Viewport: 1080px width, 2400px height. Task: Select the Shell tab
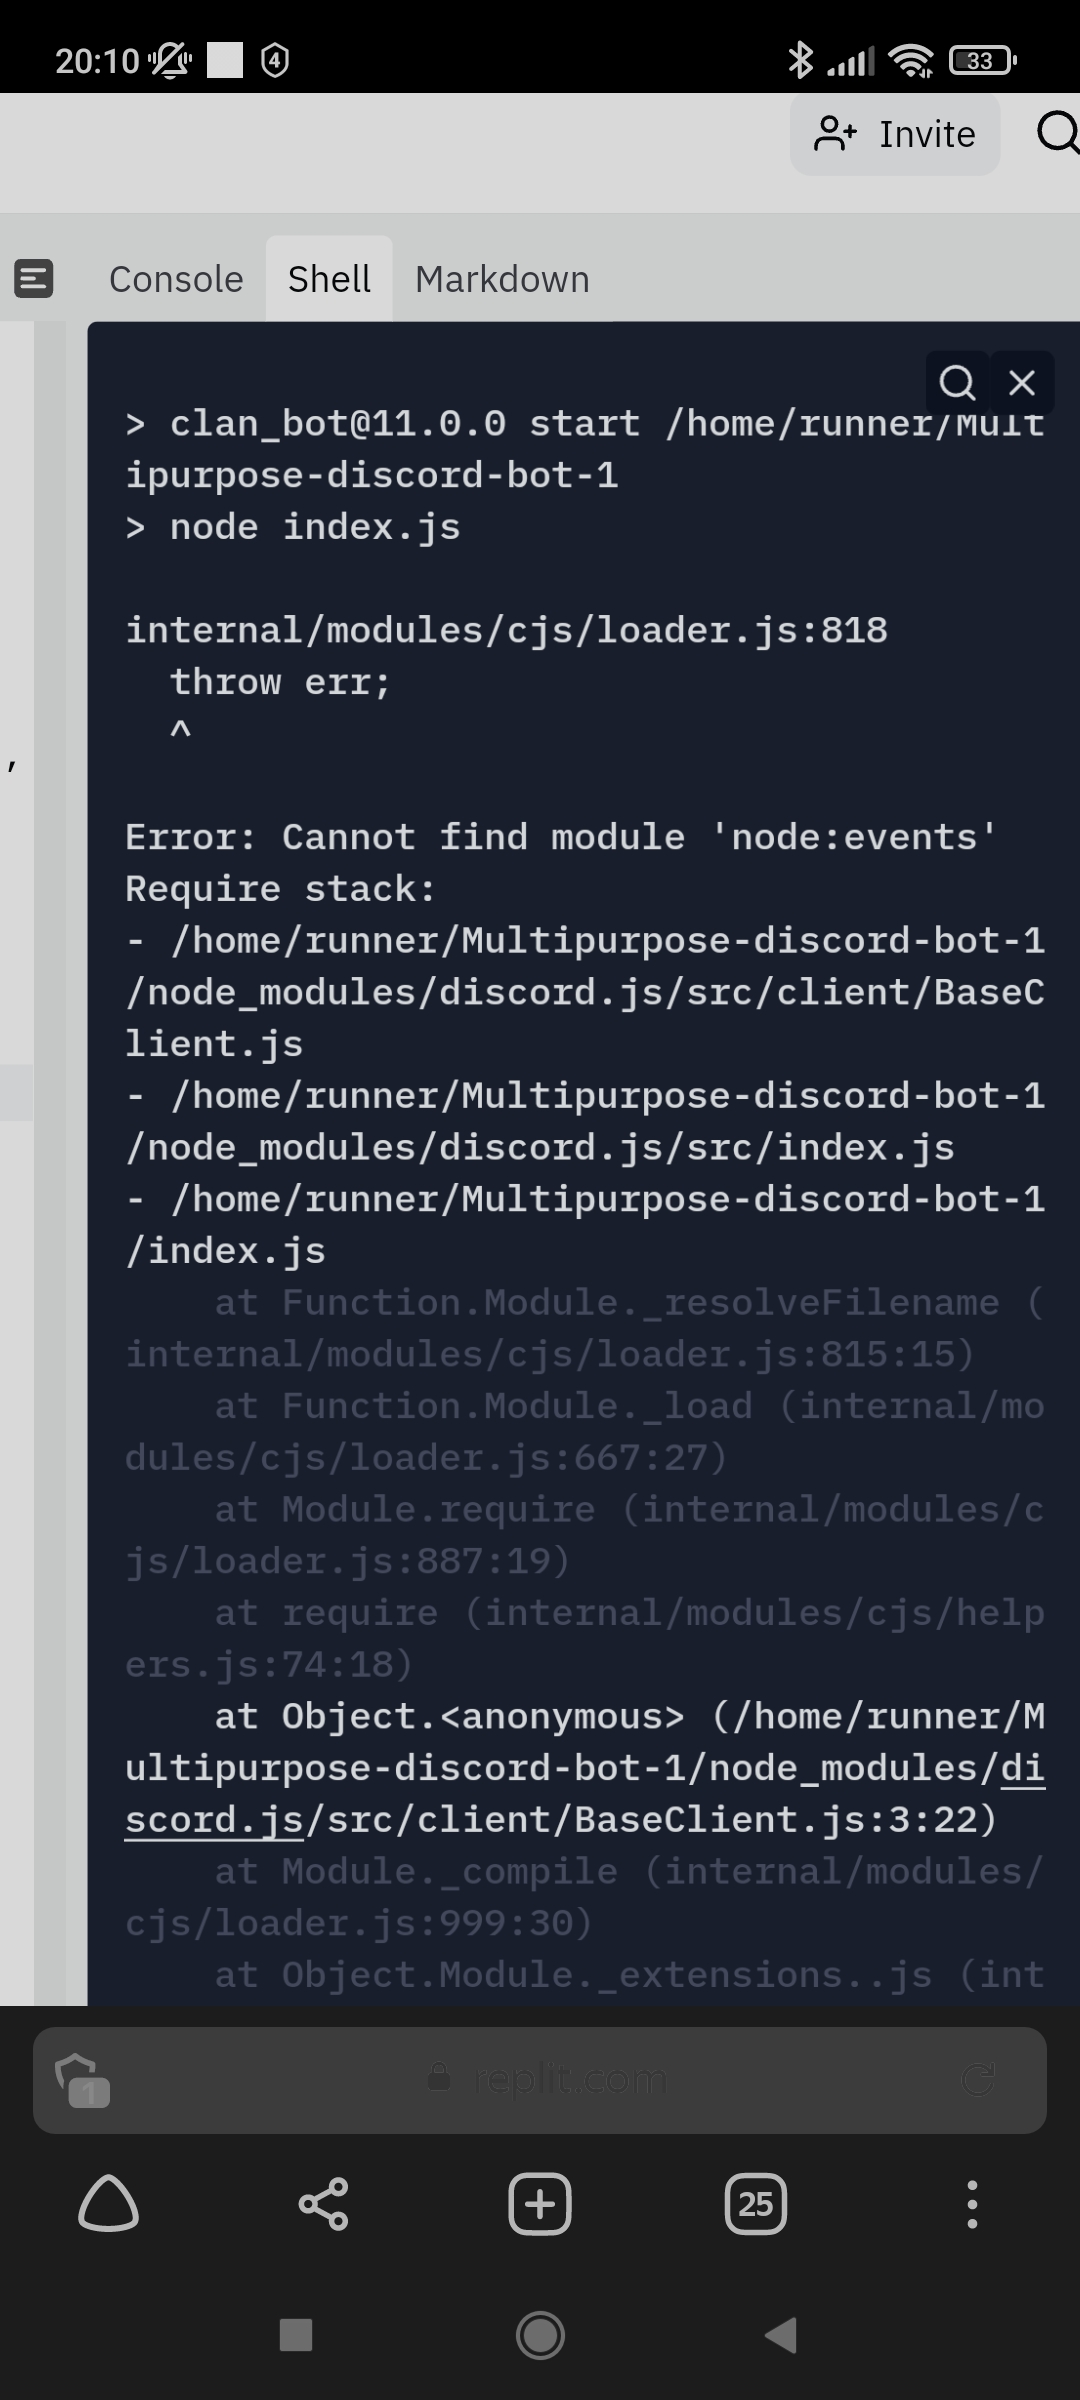click(330, 278)
